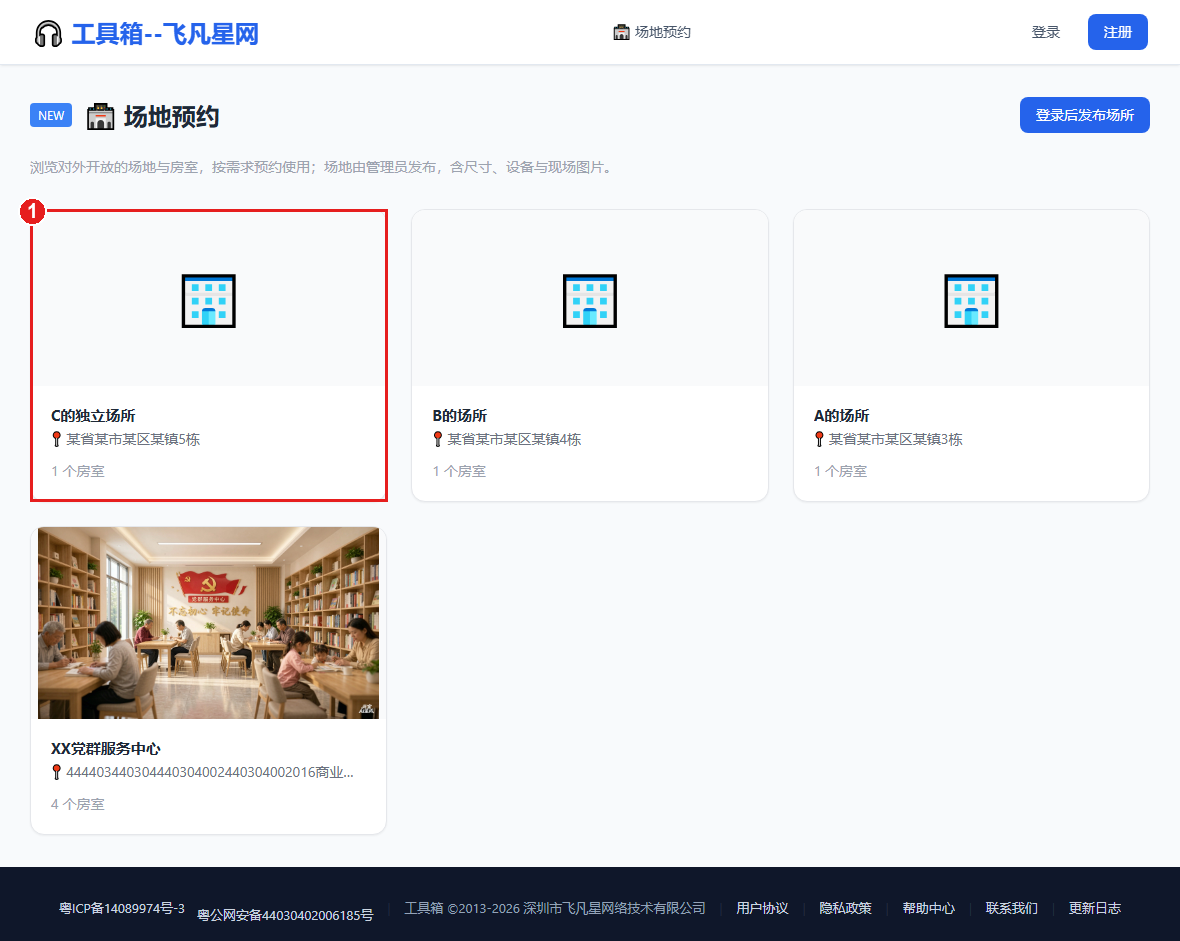Click location pin on XX党群服务中心 card

click(x=56, y=772)
